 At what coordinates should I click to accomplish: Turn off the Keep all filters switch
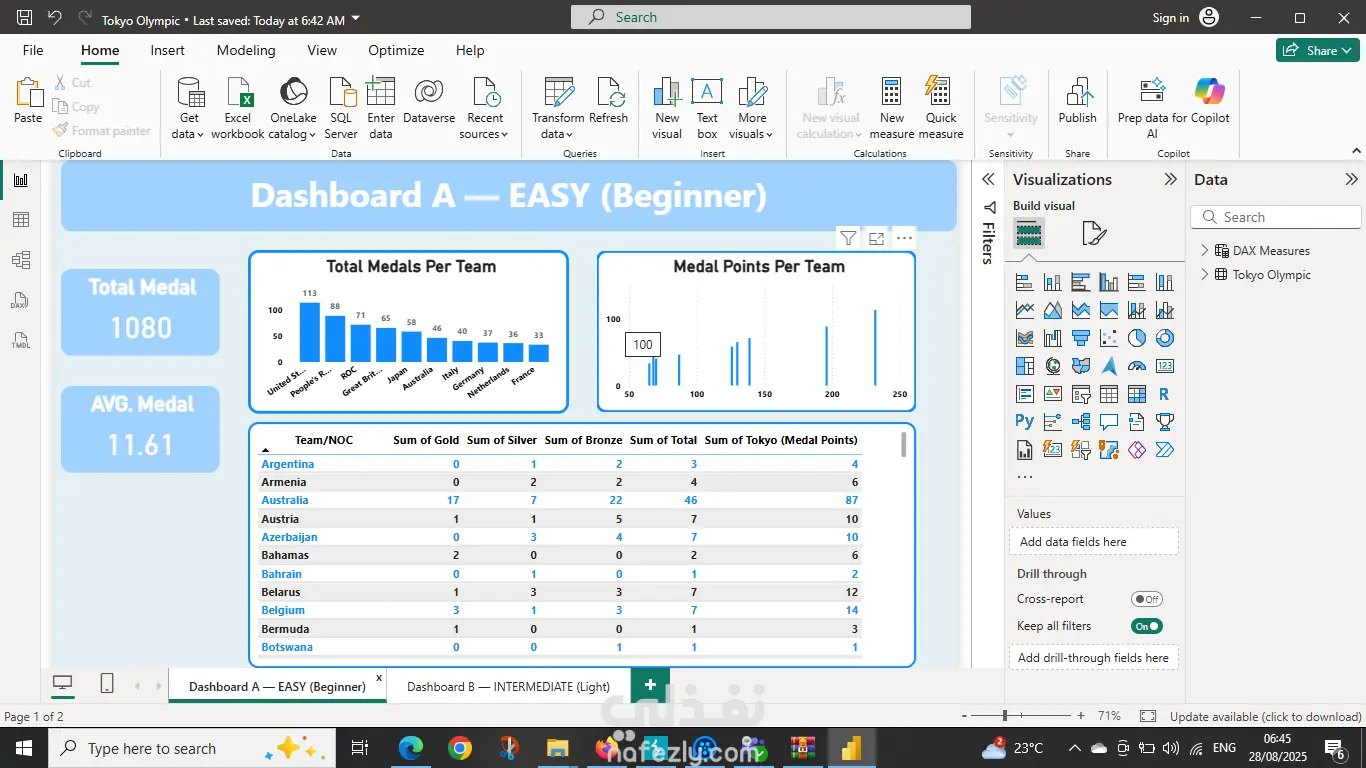(x=1146, y=626)
